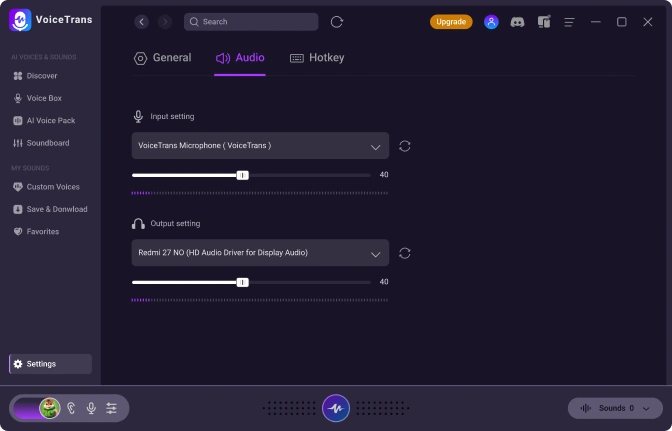This screenshot has height=431, width=672.
Task: Refresh the input device list
Action: pyautogui.click(x=405, y=146)
